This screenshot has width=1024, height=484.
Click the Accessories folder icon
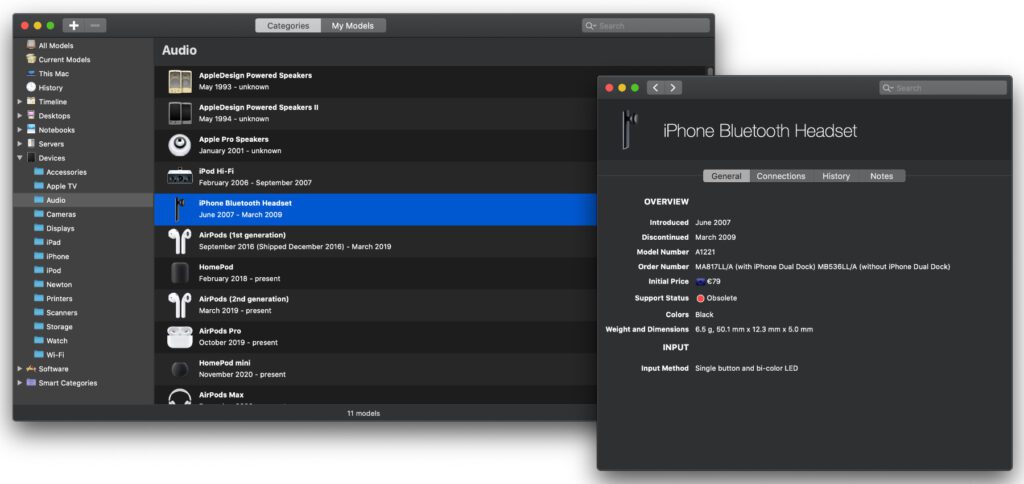pyautogui.click(x=39, y=172)
